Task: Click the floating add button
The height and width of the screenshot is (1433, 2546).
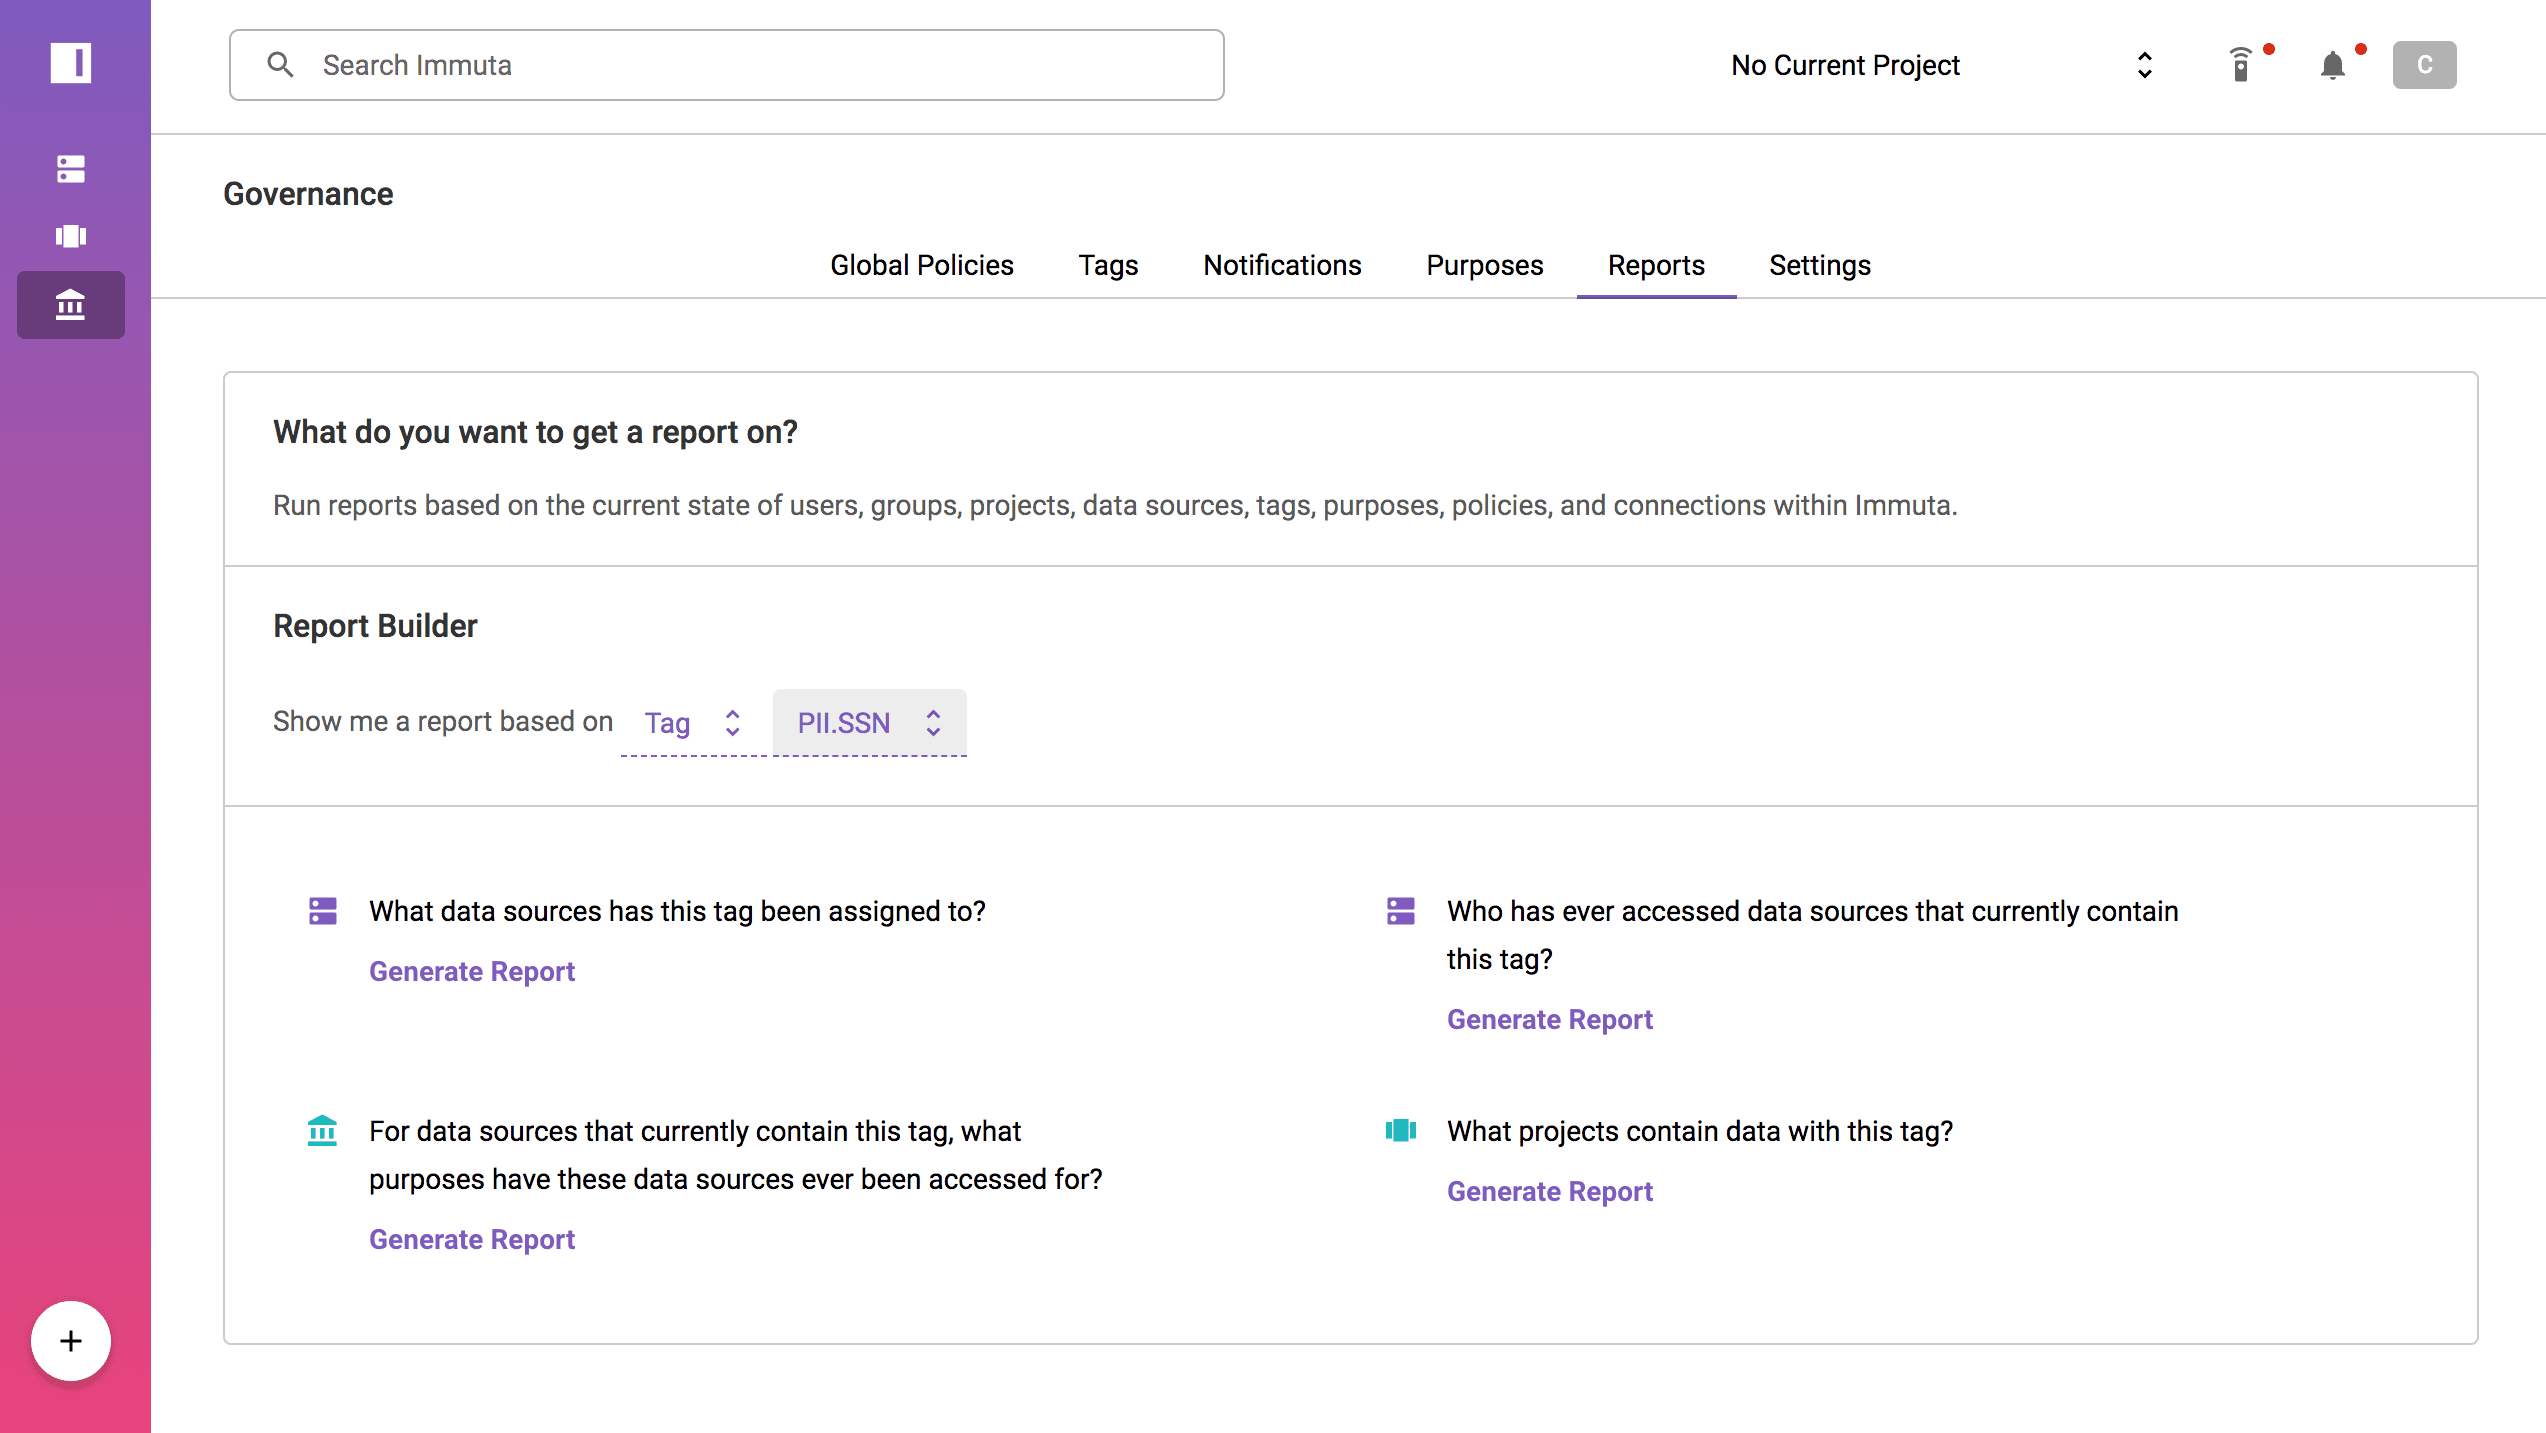Action: pos(70,1340)
